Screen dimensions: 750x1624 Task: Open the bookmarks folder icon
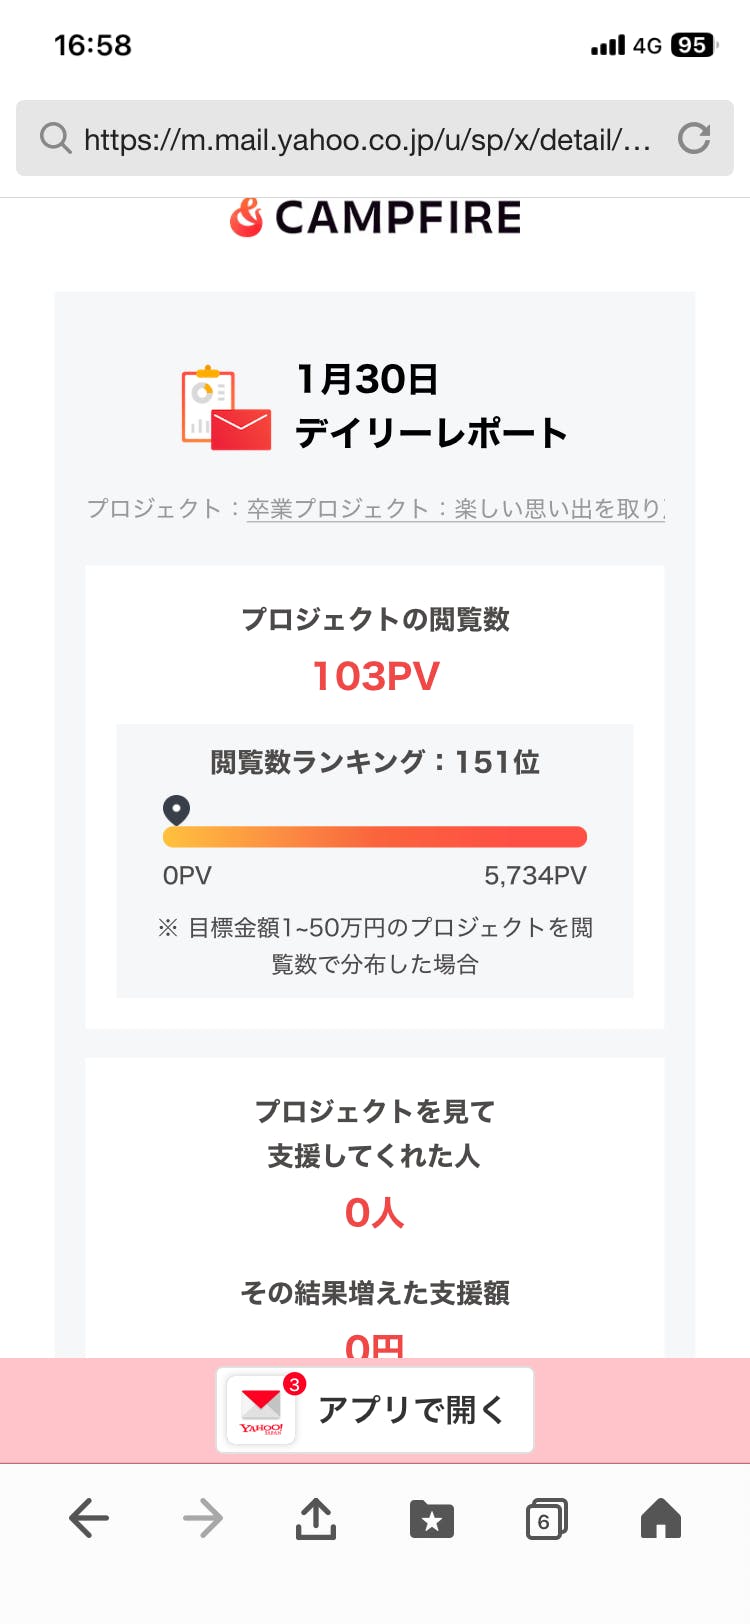(432, 1520)
